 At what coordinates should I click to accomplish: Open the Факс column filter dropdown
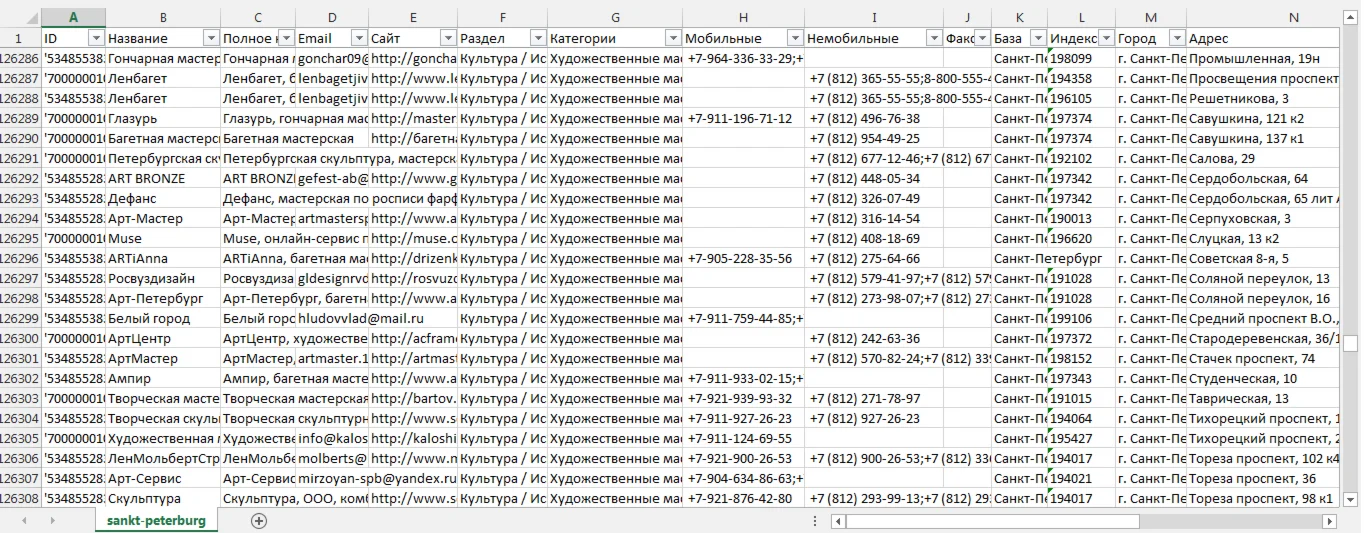point(982,38)
